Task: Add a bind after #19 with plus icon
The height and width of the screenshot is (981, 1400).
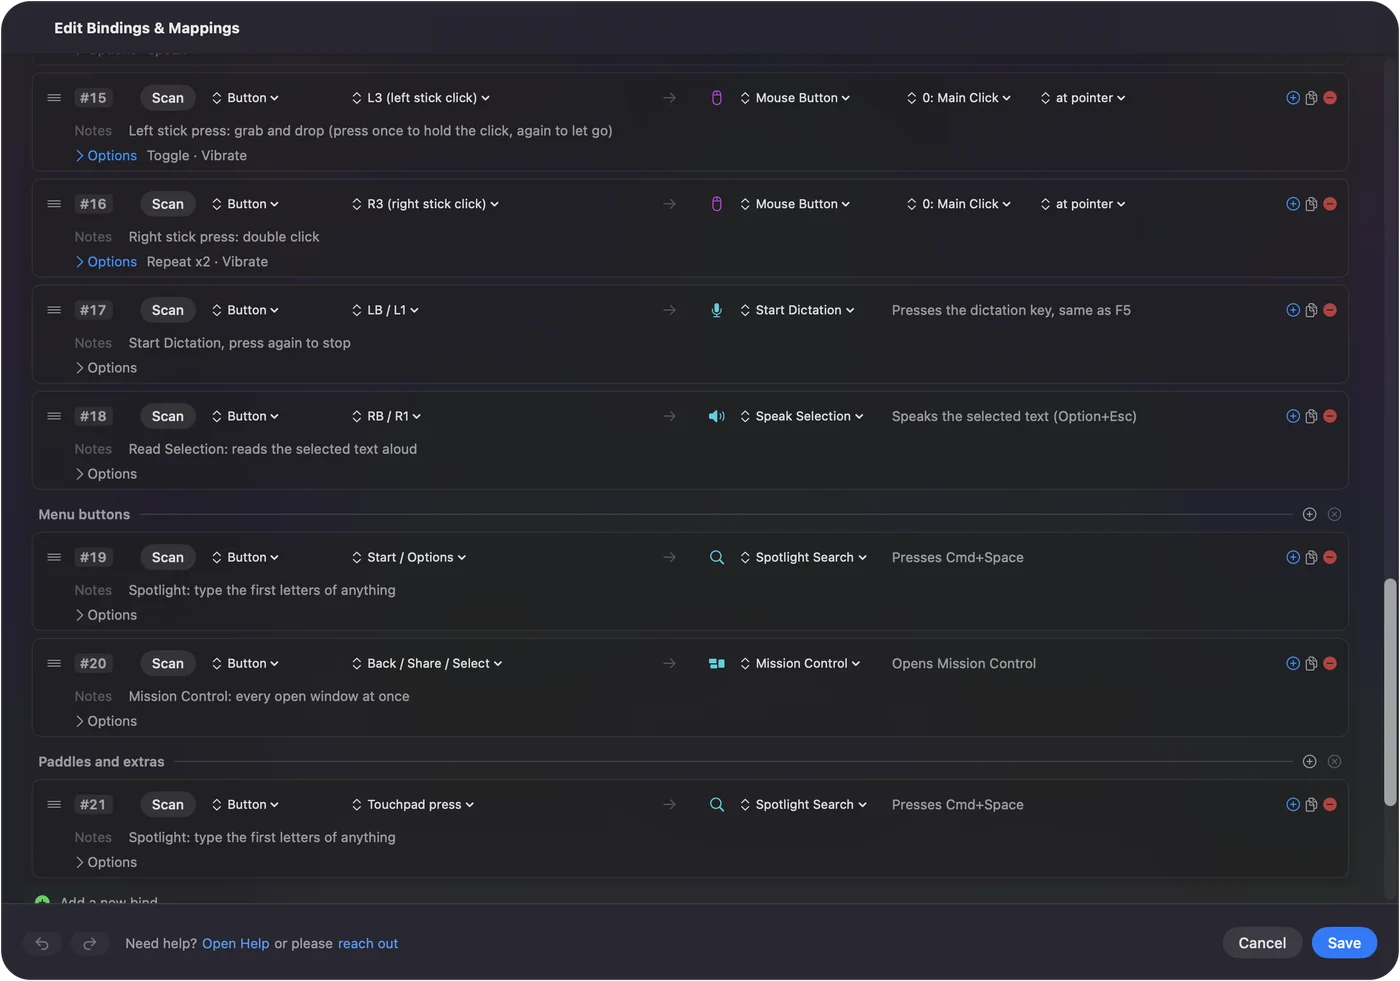Action: [x=1293, y=557]
